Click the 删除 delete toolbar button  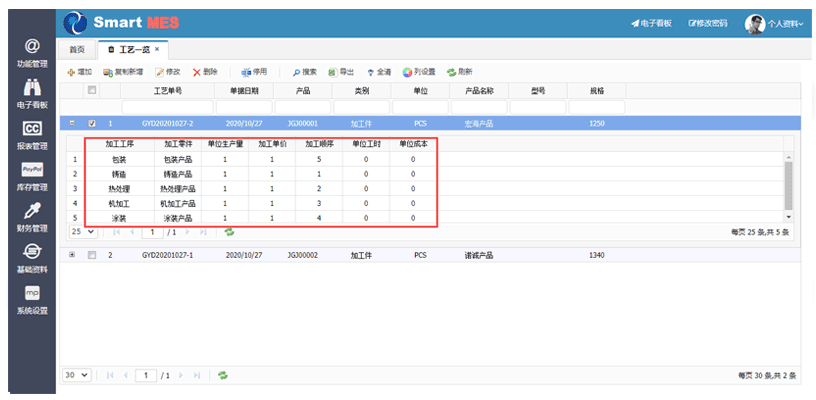pos(205,72)
